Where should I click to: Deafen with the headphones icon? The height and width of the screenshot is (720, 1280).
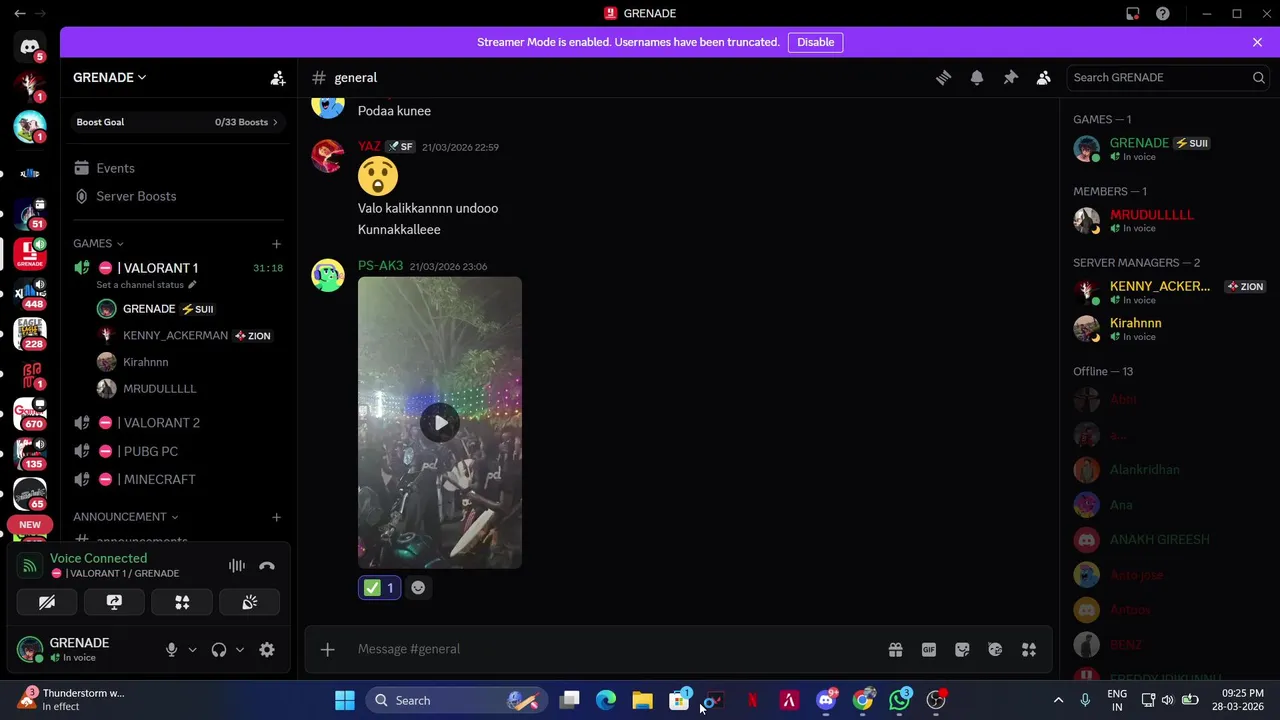(219, 650)
